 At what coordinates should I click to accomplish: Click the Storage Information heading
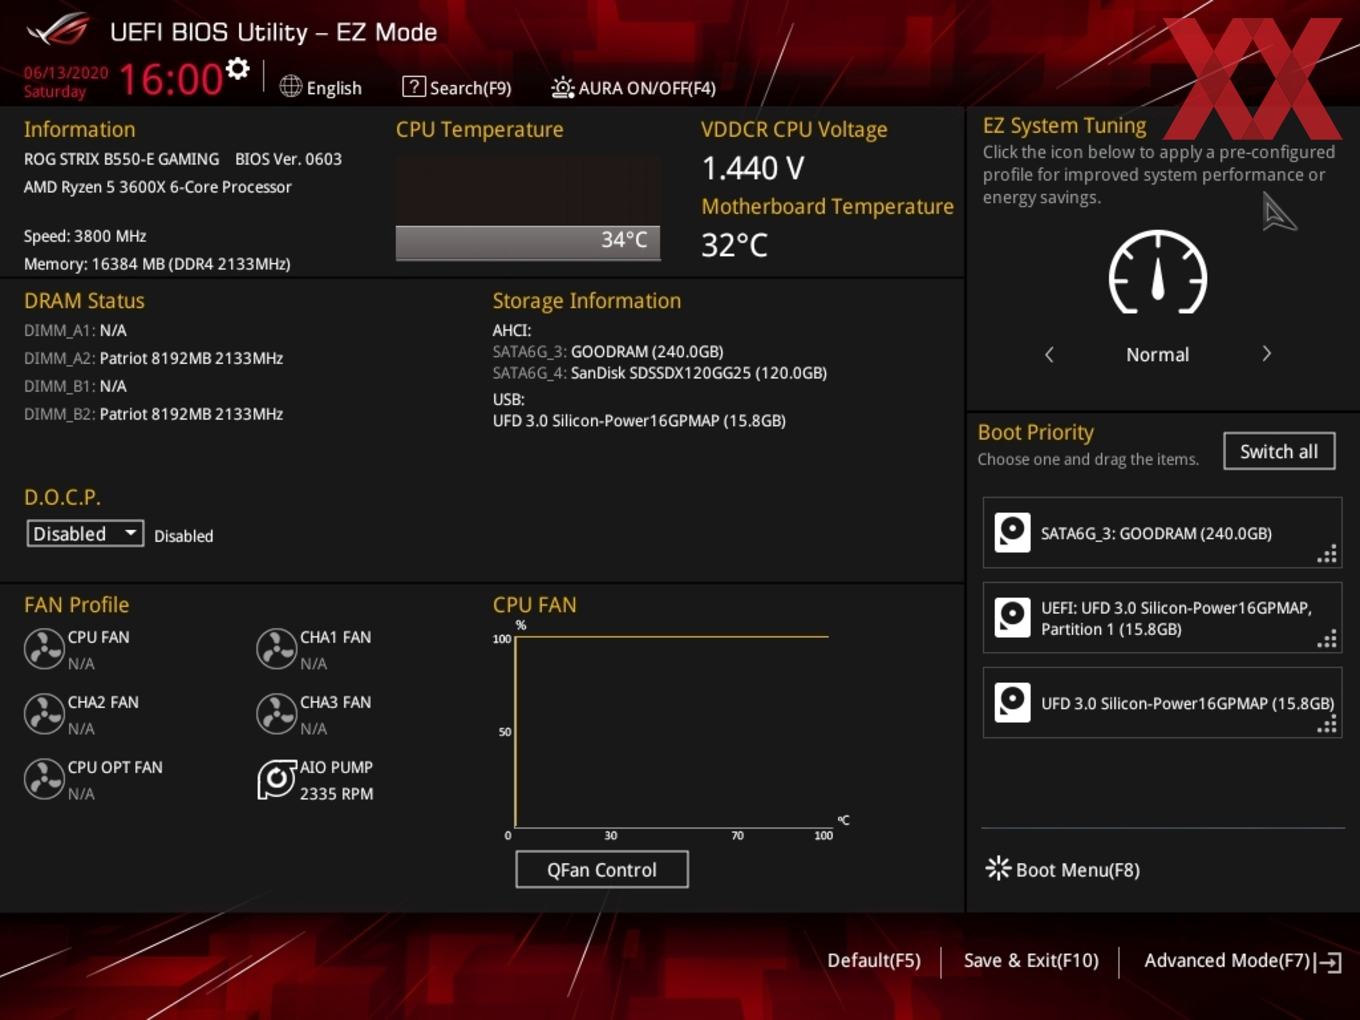click(586, 301)
